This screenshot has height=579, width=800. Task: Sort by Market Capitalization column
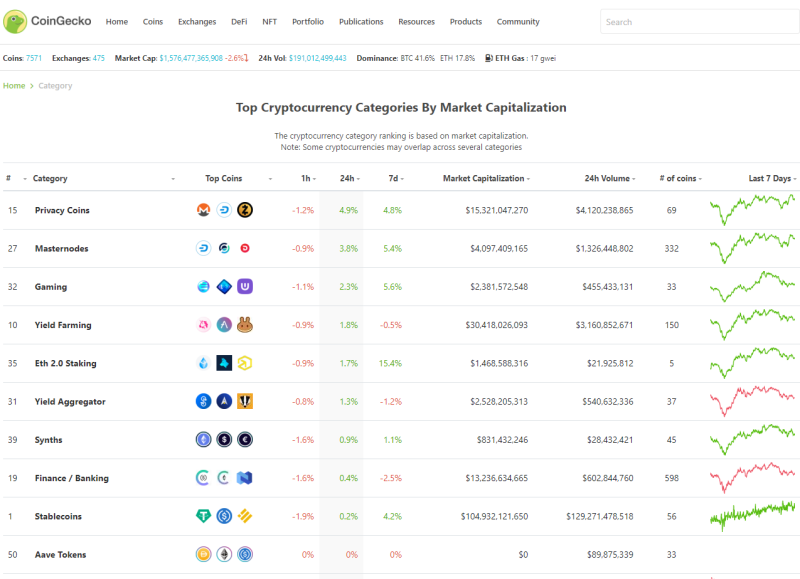click(483, 178)
